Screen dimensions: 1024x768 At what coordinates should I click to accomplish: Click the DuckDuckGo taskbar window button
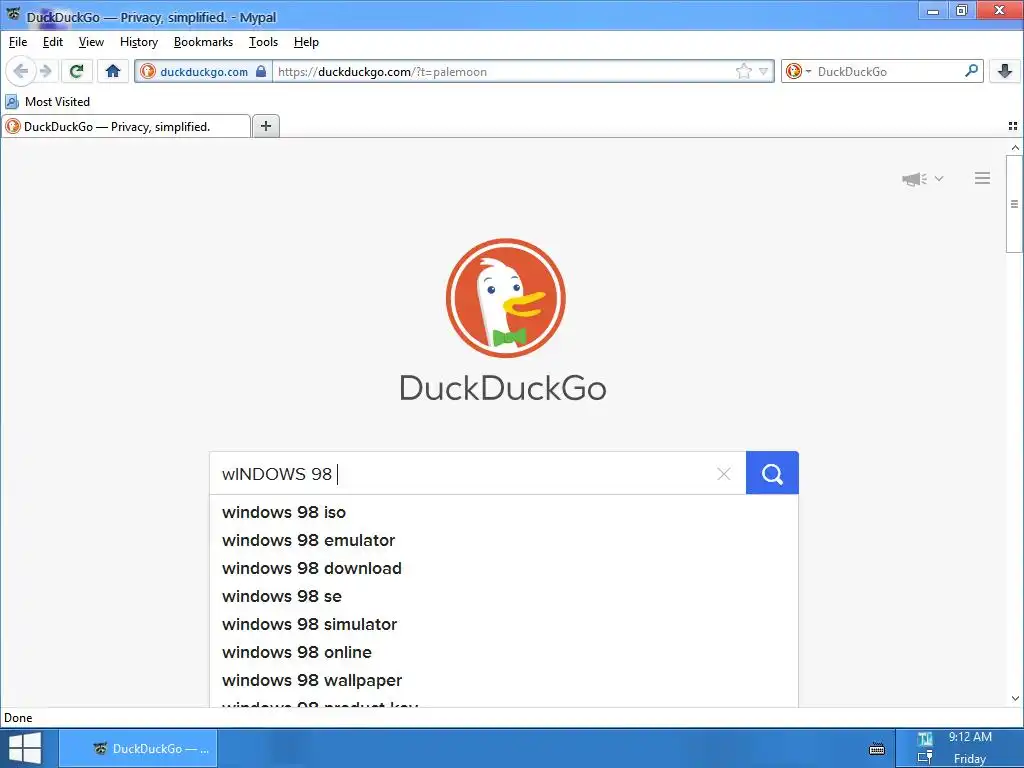point(138,748)
